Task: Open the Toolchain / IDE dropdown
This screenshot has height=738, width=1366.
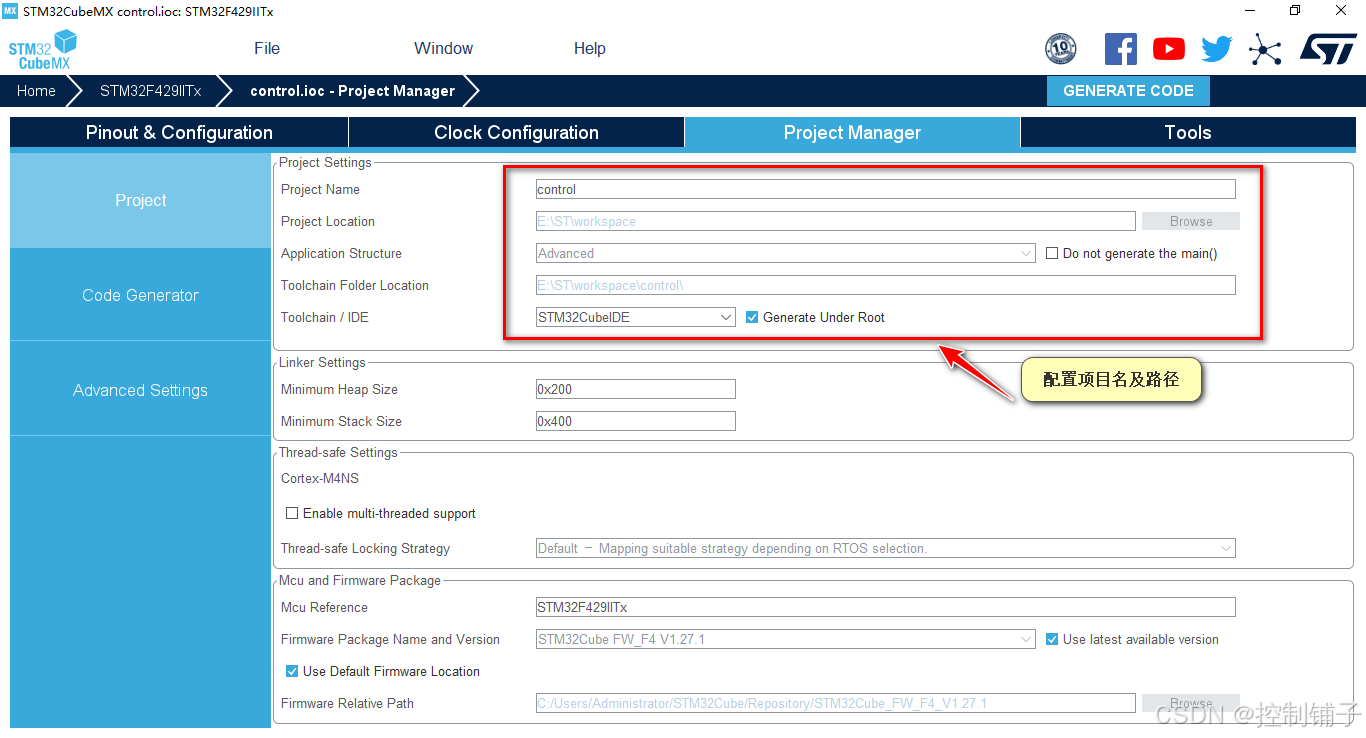Action: tap(636, 317)
